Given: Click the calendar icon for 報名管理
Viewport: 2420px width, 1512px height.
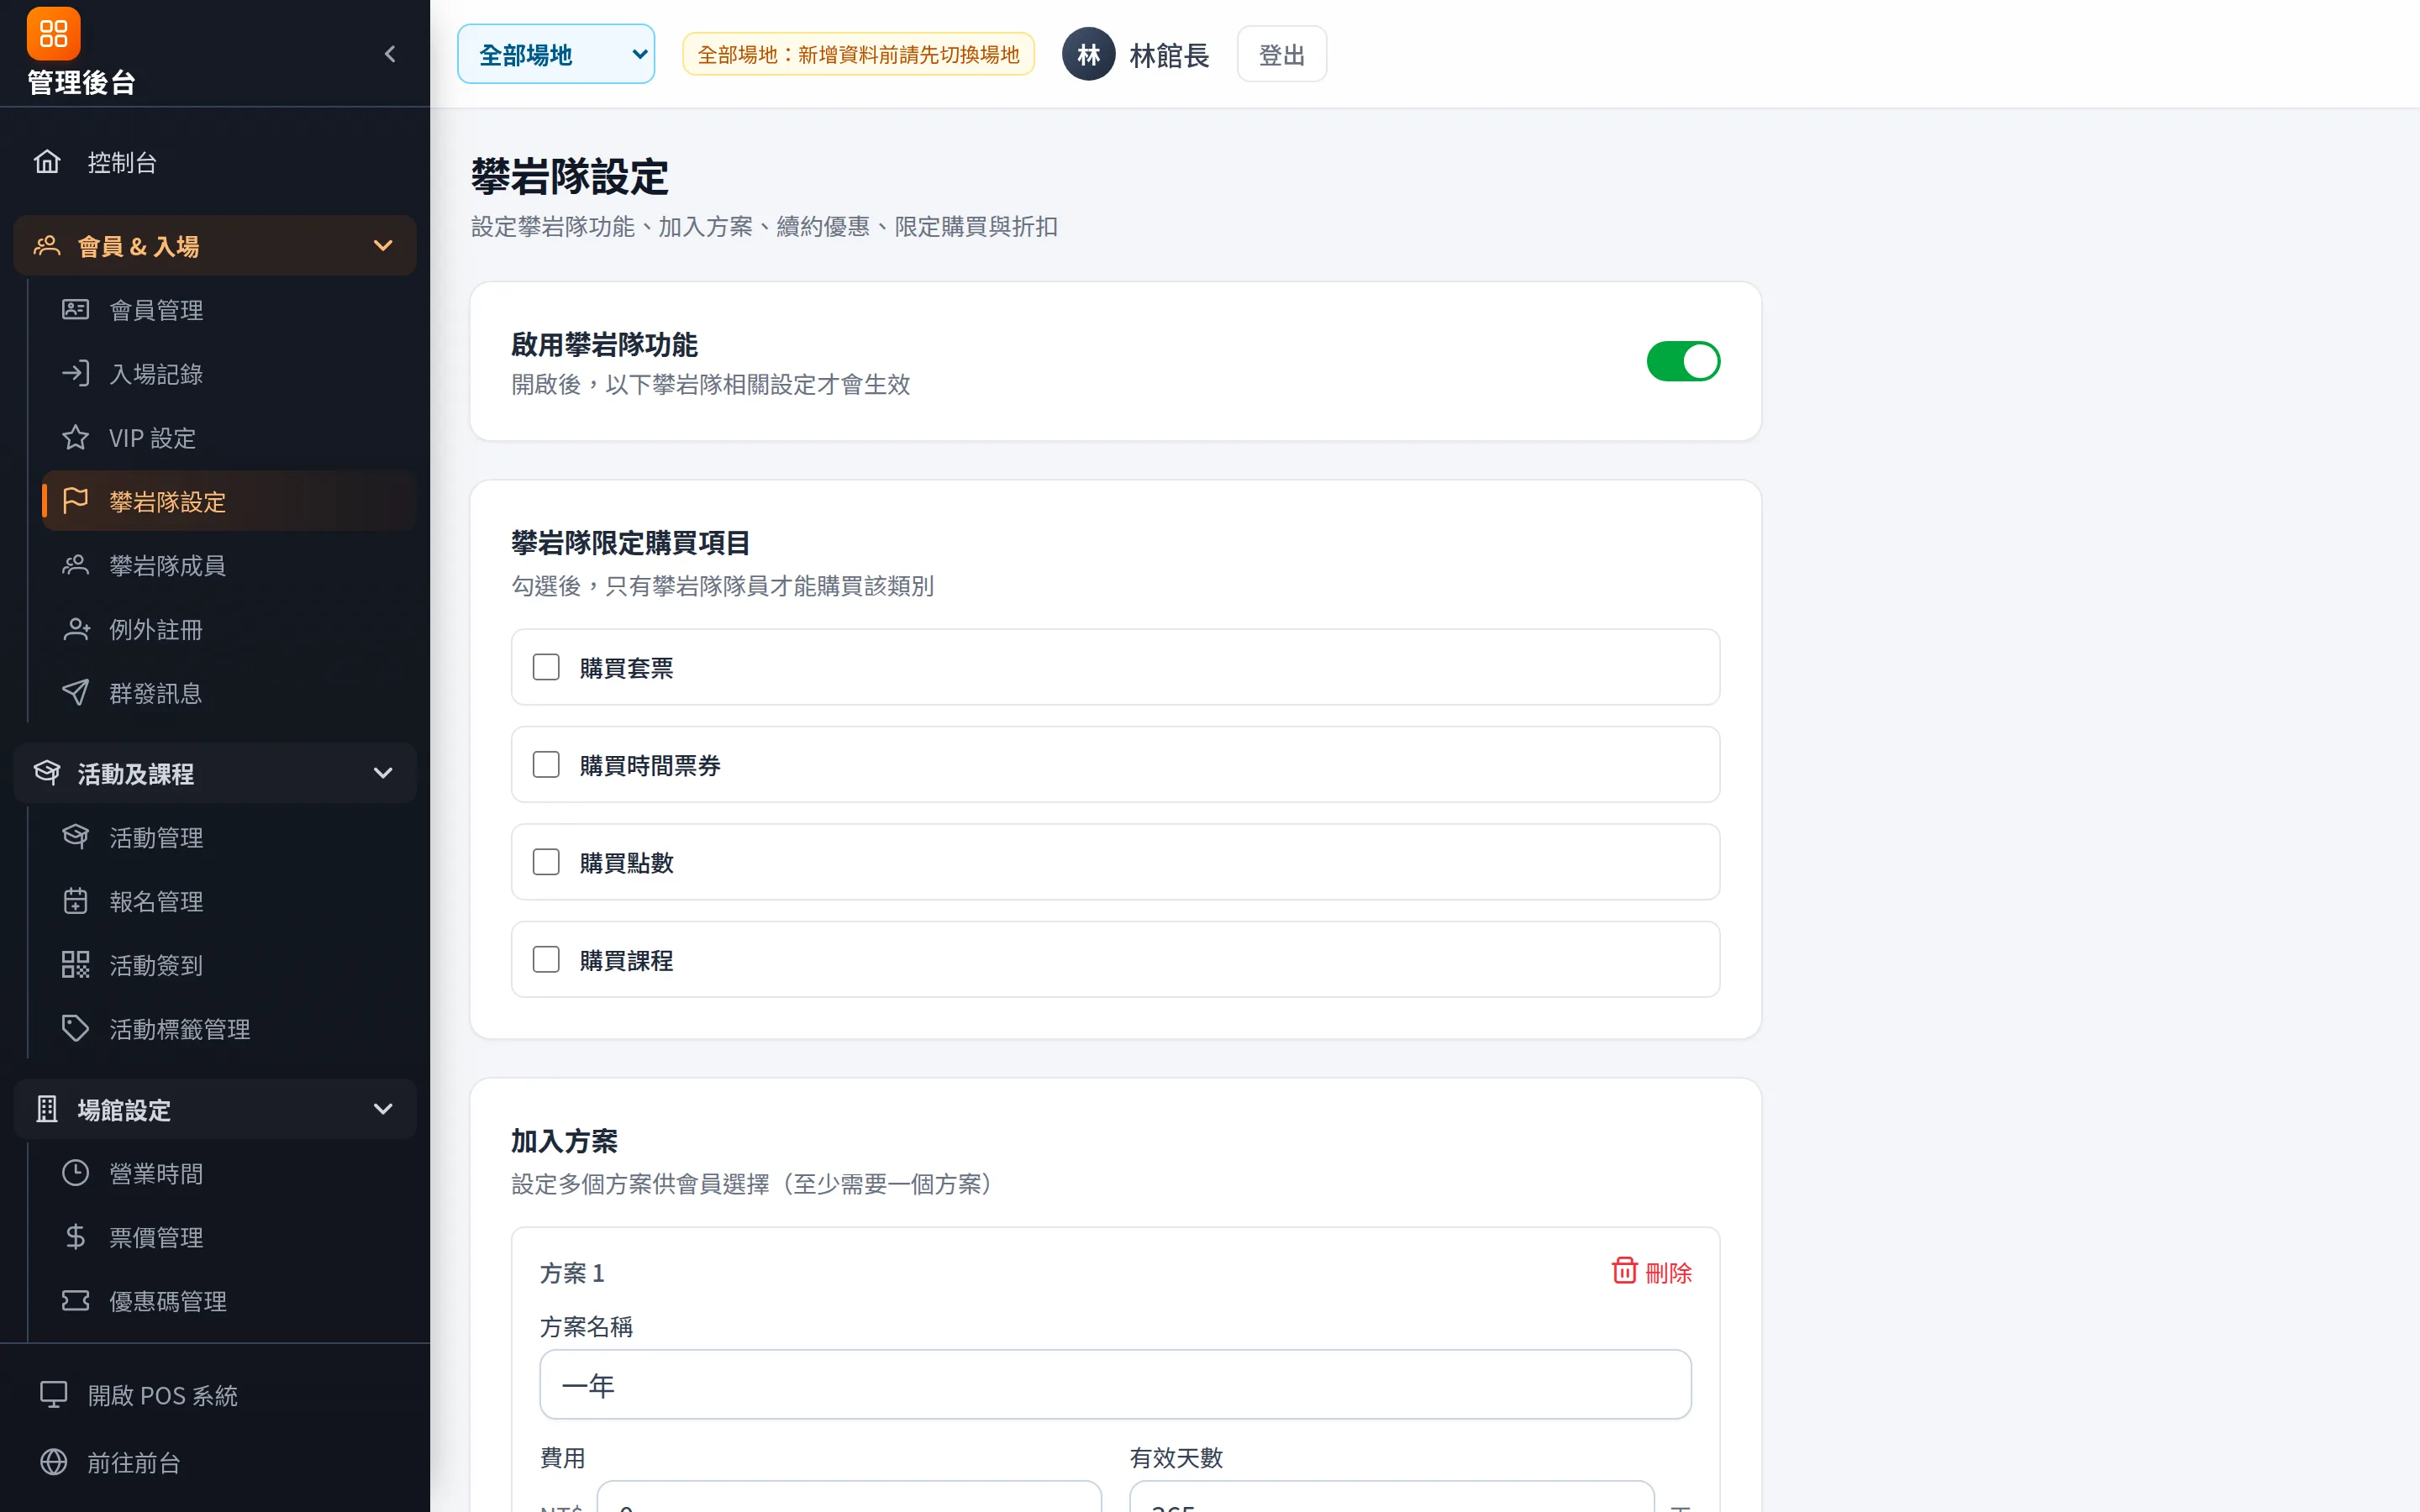Looking at the screenshot, I should click(76, 901).
